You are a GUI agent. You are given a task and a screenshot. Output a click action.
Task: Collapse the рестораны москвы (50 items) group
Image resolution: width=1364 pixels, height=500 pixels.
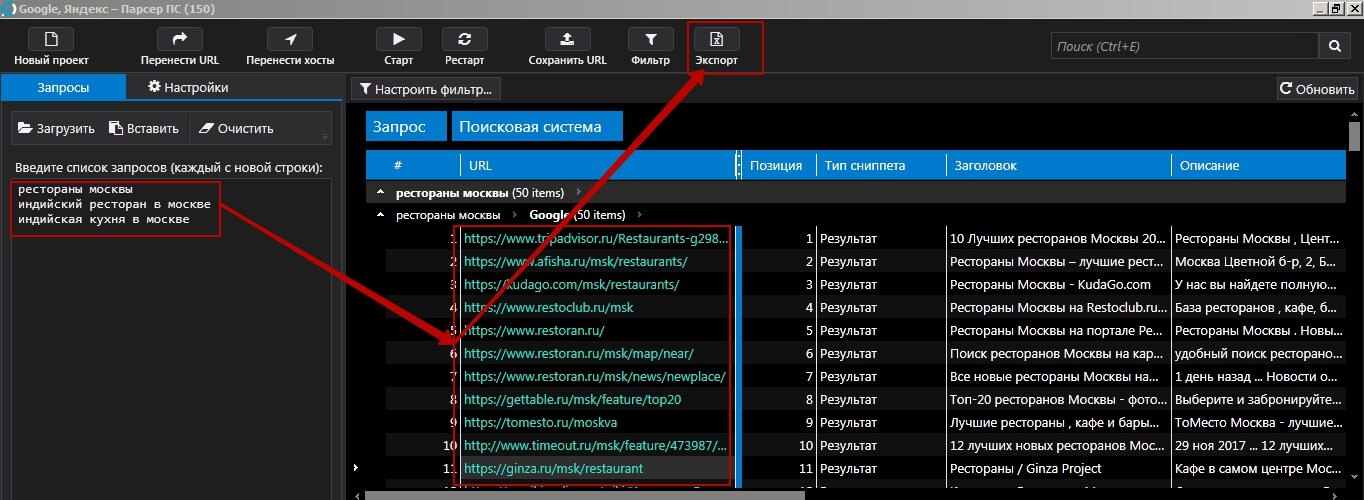coord(380,192)
